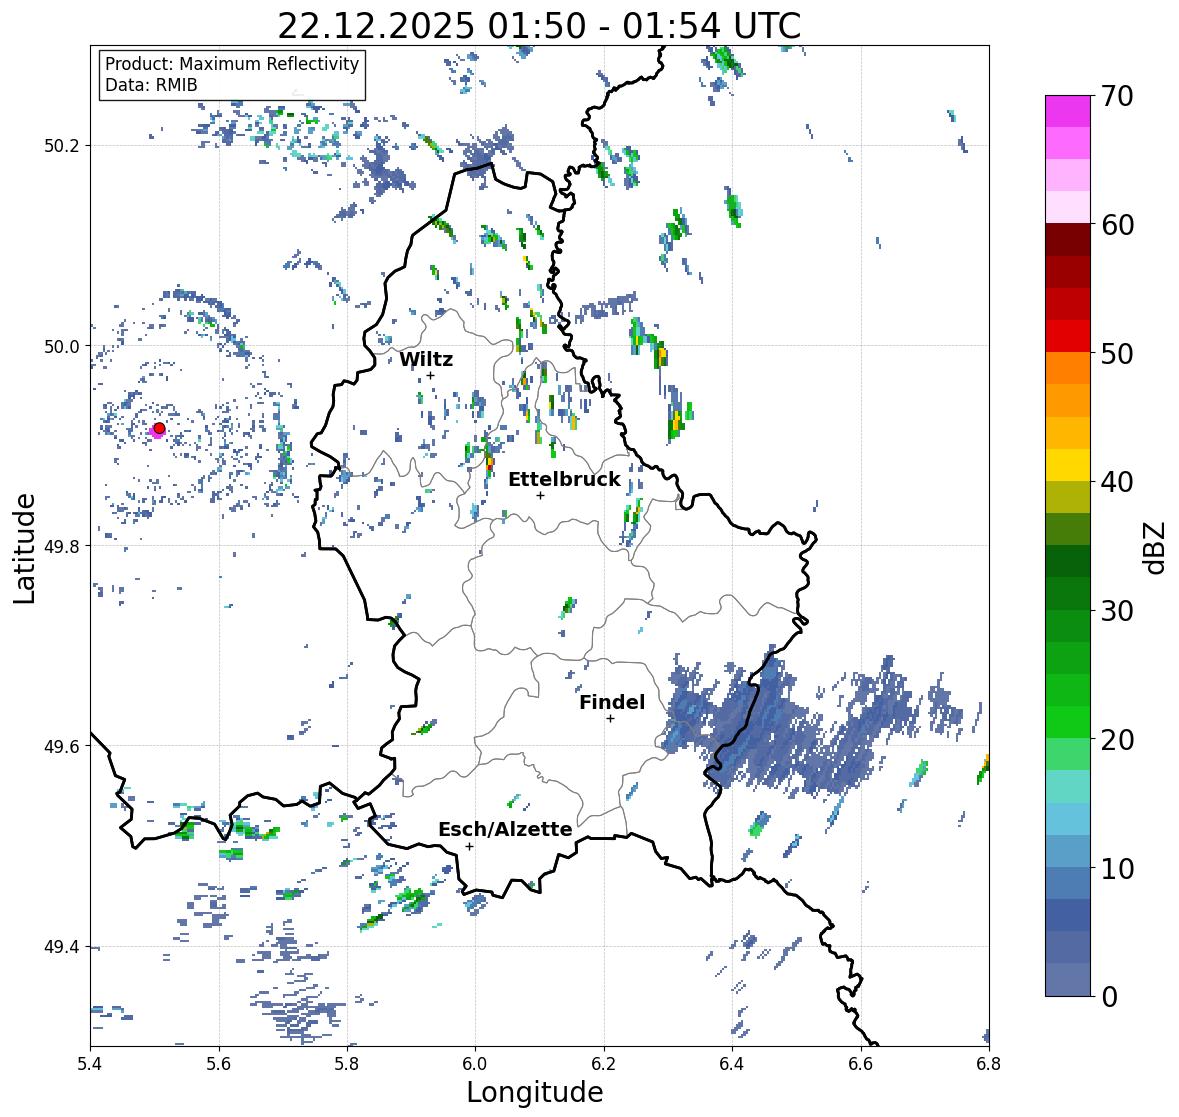Click the Findel station cross marker
Screen dimensions: 1179x1117
coord(611,719)
